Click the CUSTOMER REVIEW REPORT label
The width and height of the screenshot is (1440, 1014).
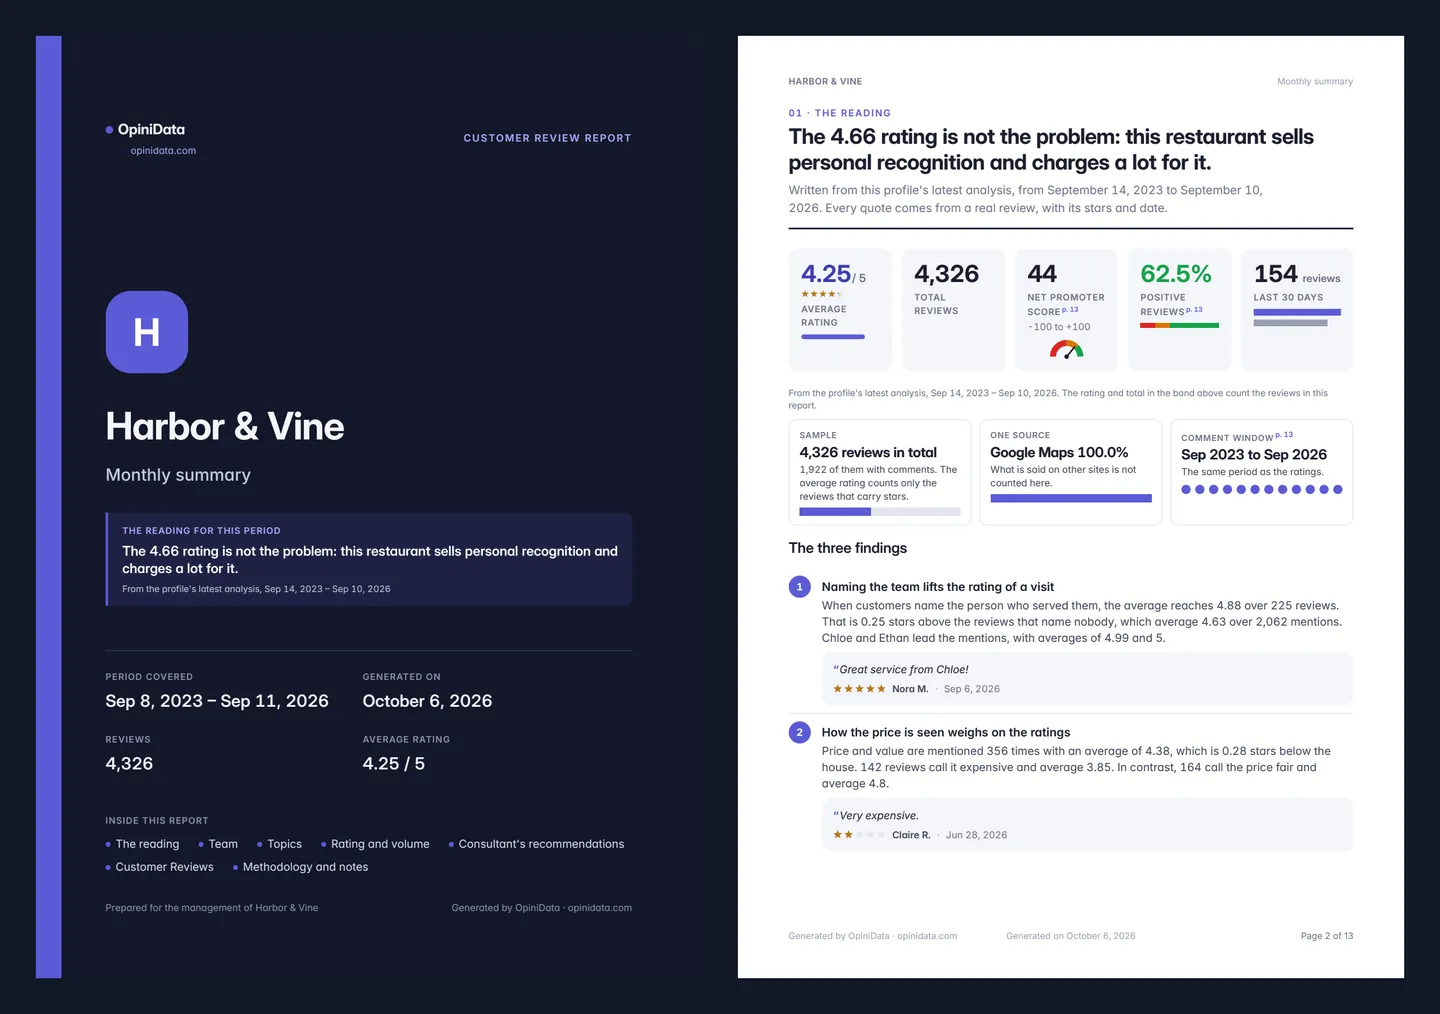point(547,138)
